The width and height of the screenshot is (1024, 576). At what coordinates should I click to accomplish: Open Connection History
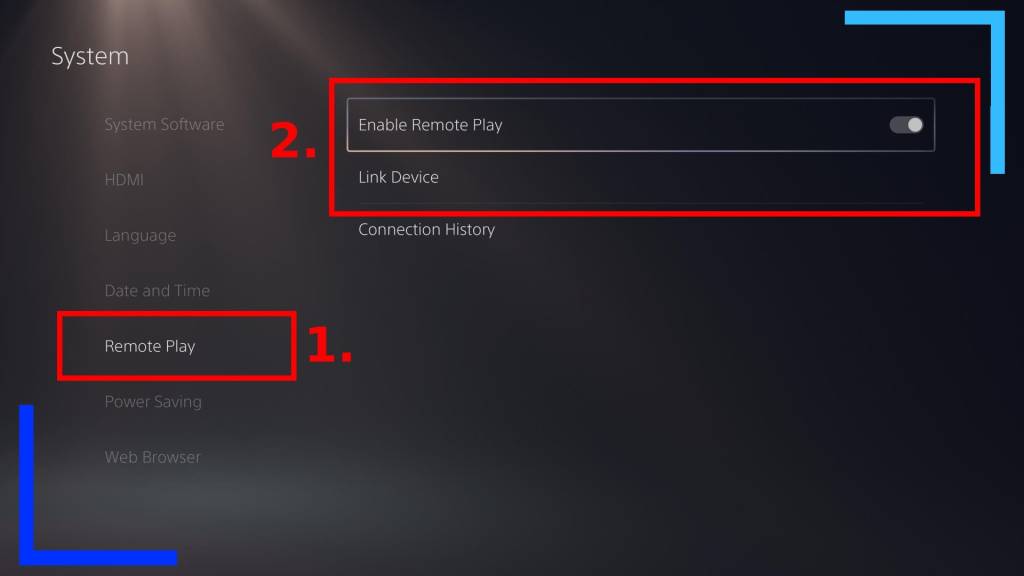(426, 229)
